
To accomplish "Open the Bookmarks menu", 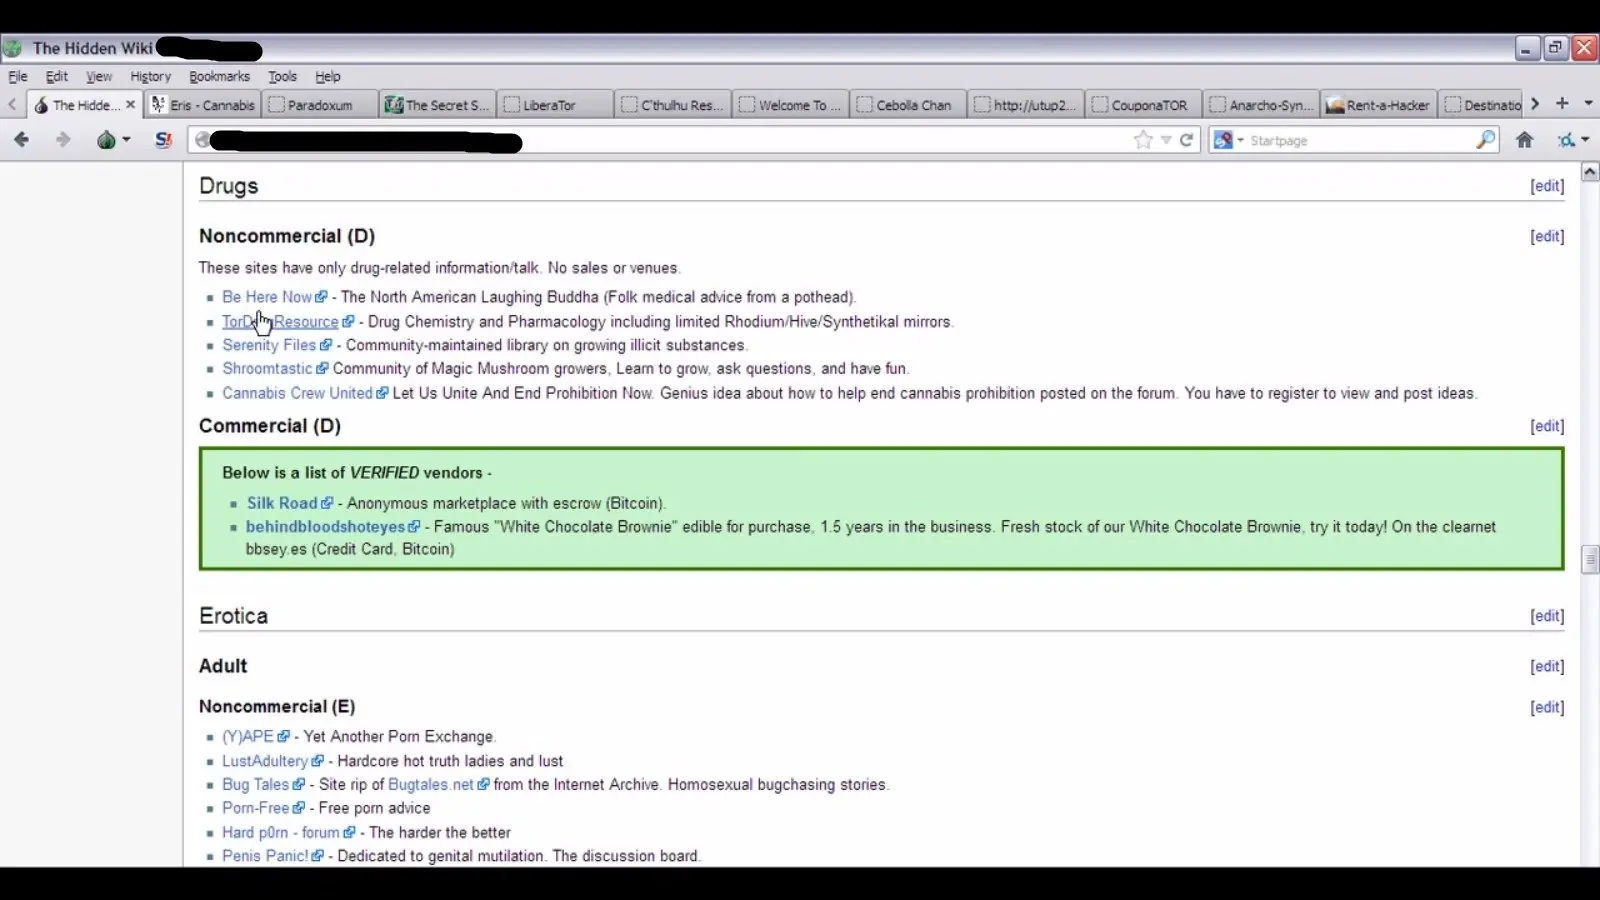I will (x=219, y=76).
